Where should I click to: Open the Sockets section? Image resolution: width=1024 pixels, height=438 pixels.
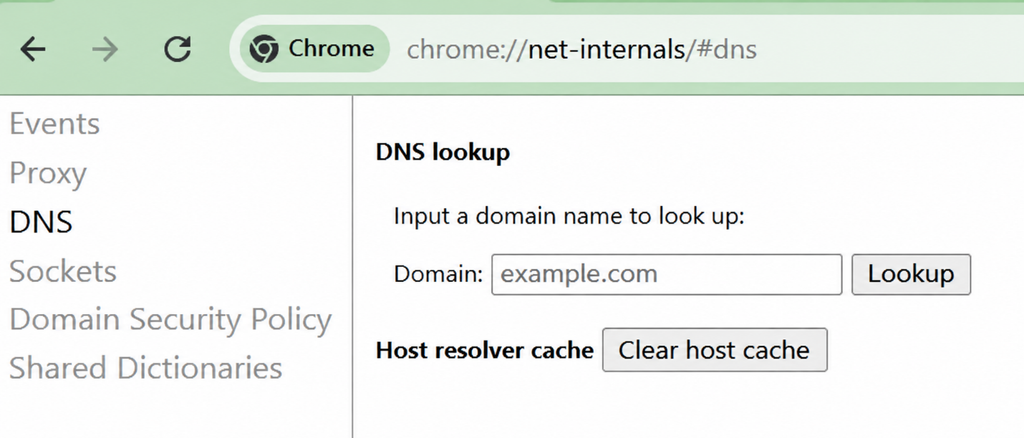[x=63, y=271]
